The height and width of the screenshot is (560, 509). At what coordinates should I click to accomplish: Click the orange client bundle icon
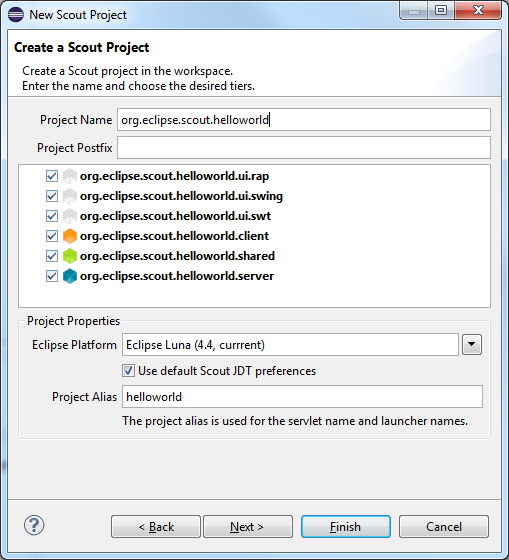(70, 236)
